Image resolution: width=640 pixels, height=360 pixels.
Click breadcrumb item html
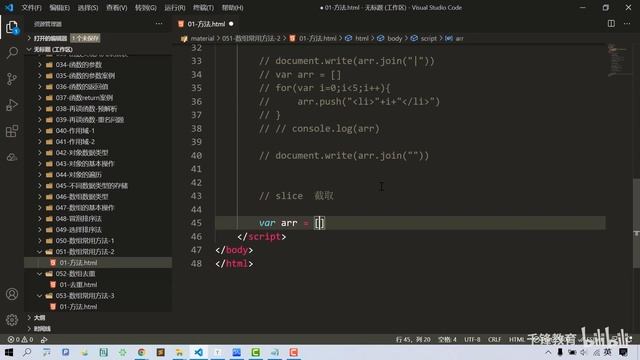point(362,38)
